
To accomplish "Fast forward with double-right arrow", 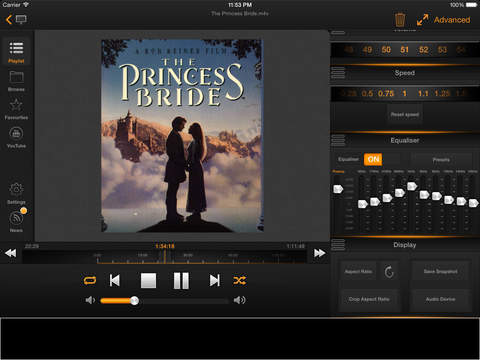I will [319, 253].
